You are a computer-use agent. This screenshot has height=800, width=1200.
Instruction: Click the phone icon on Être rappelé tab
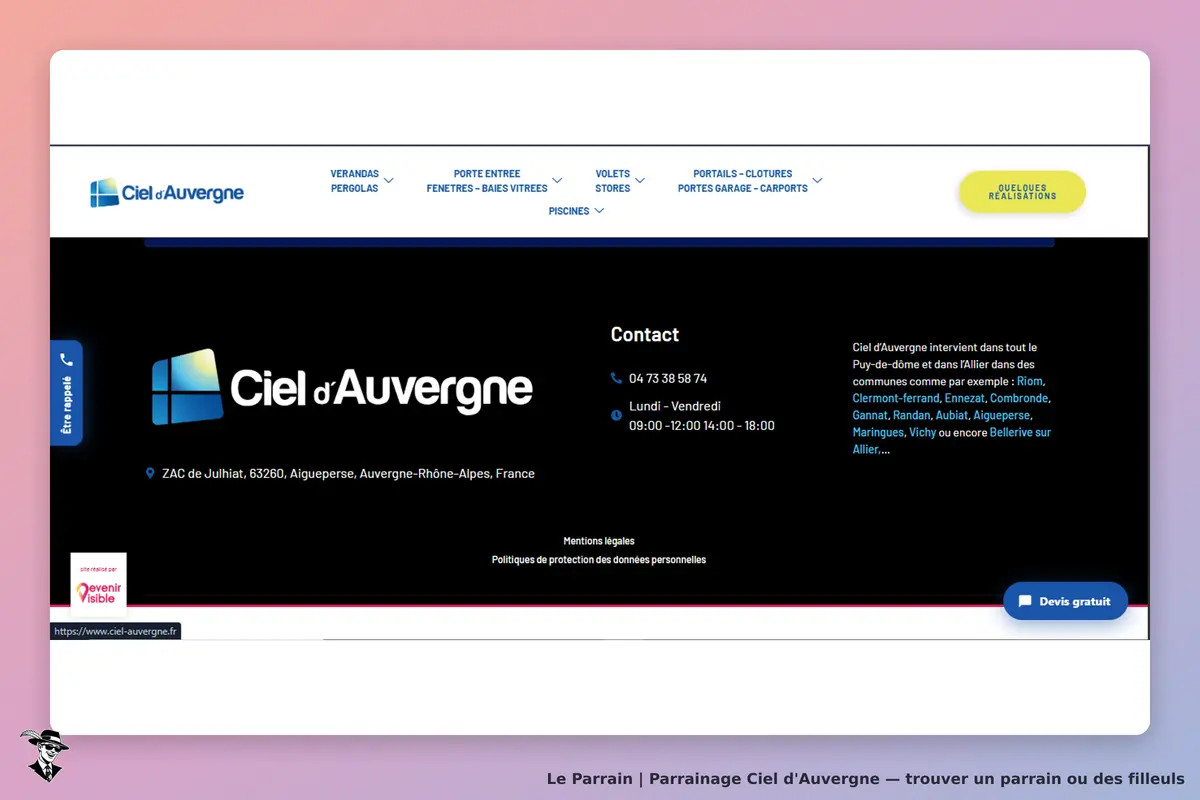[66, 359]
